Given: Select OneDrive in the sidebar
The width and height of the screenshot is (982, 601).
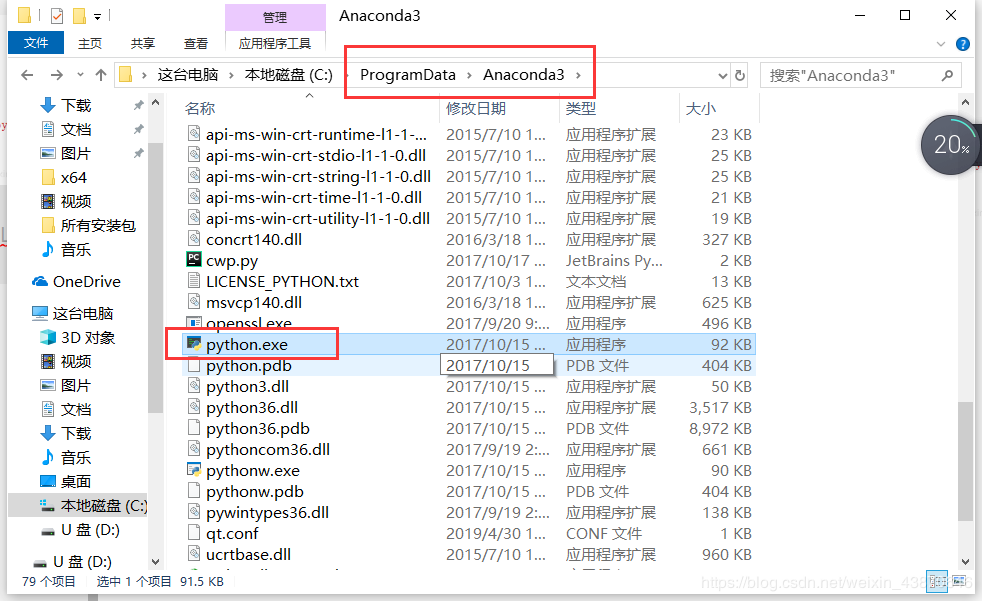Looking at the screenshot, I should [76, 281].
